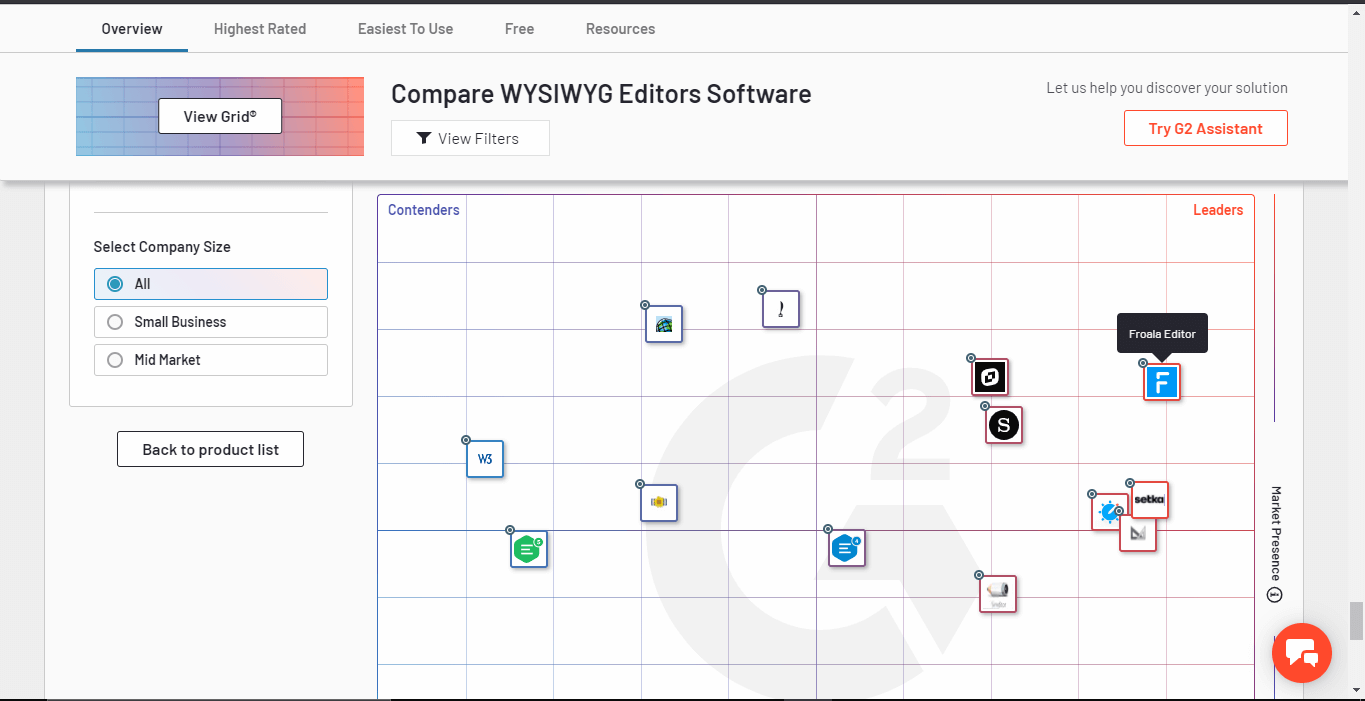Open the Easiest To Use tab
Screen dimensions: 1365x701
[405, 29]
